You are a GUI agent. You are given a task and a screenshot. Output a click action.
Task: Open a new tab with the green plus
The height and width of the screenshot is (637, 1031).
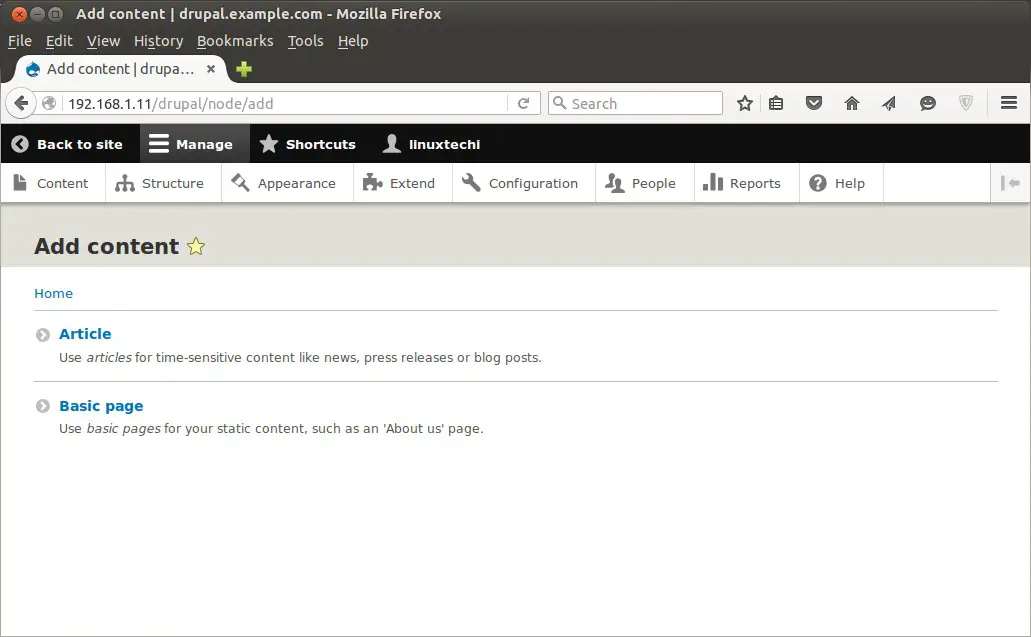tap(244, 69)
